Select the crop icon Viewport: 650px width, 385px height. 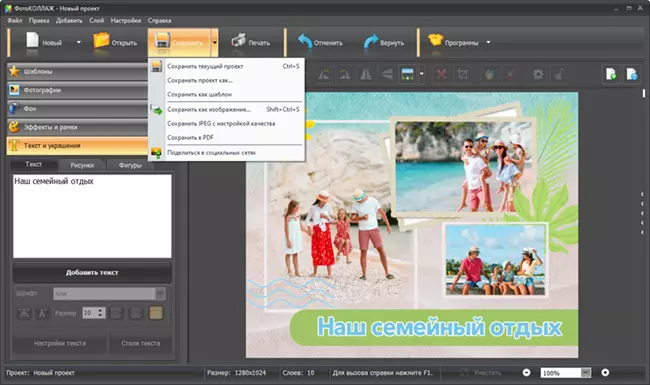tap(463, 75)
